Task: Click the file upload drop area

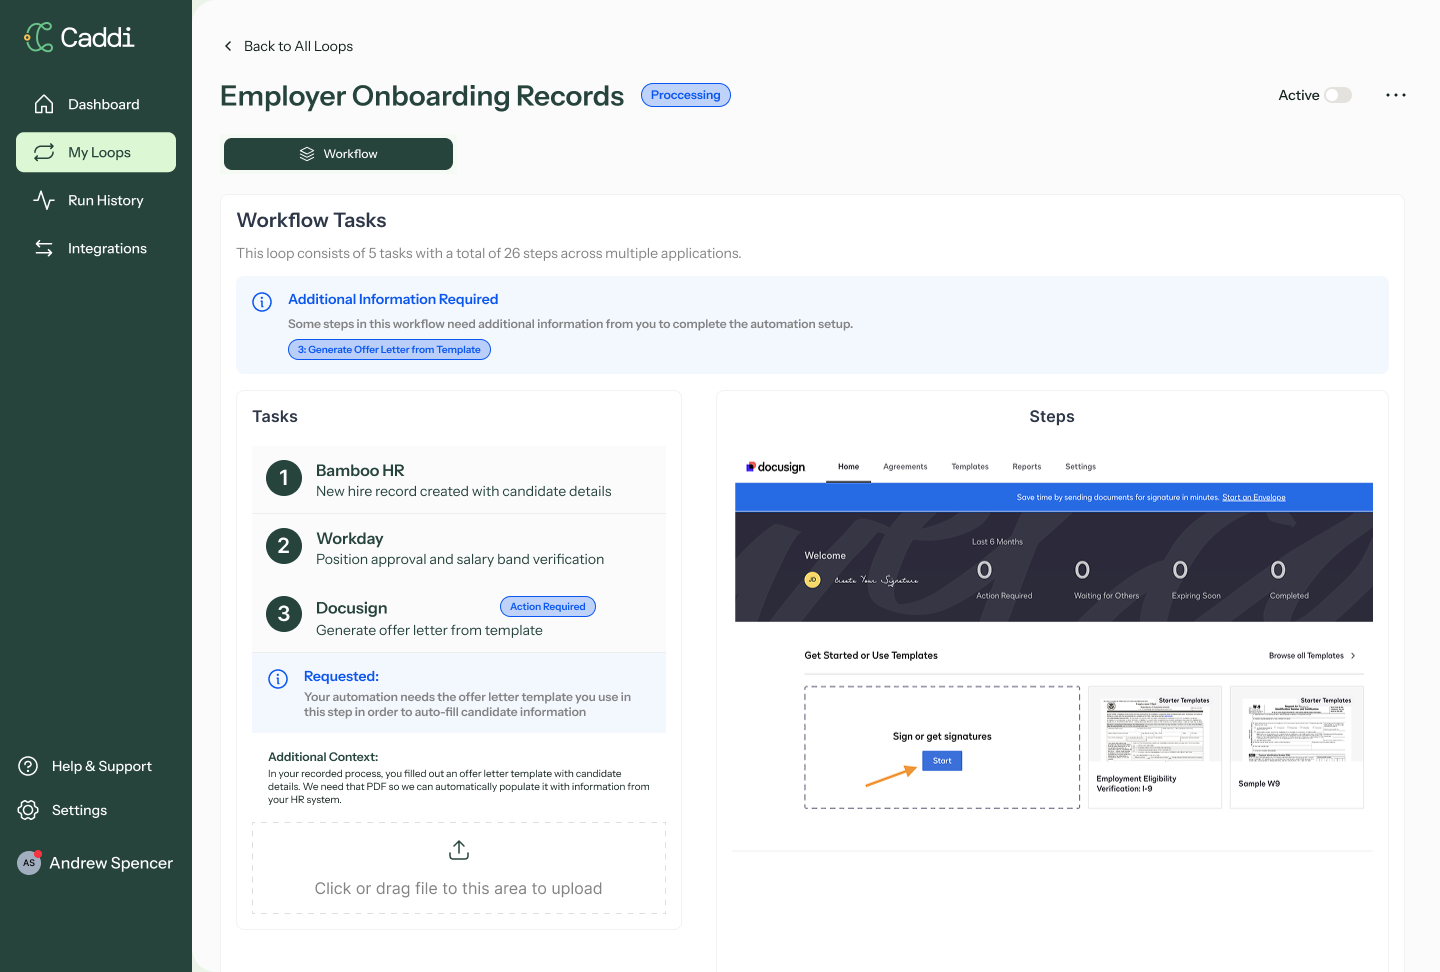Action: coord(459,868)
